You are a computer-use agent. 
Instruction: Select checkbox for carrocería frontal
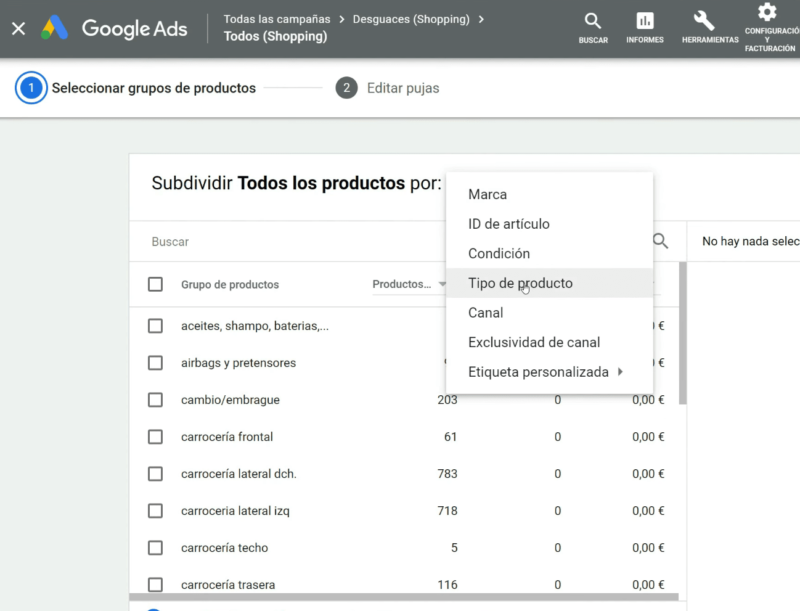tap(155, 437)
